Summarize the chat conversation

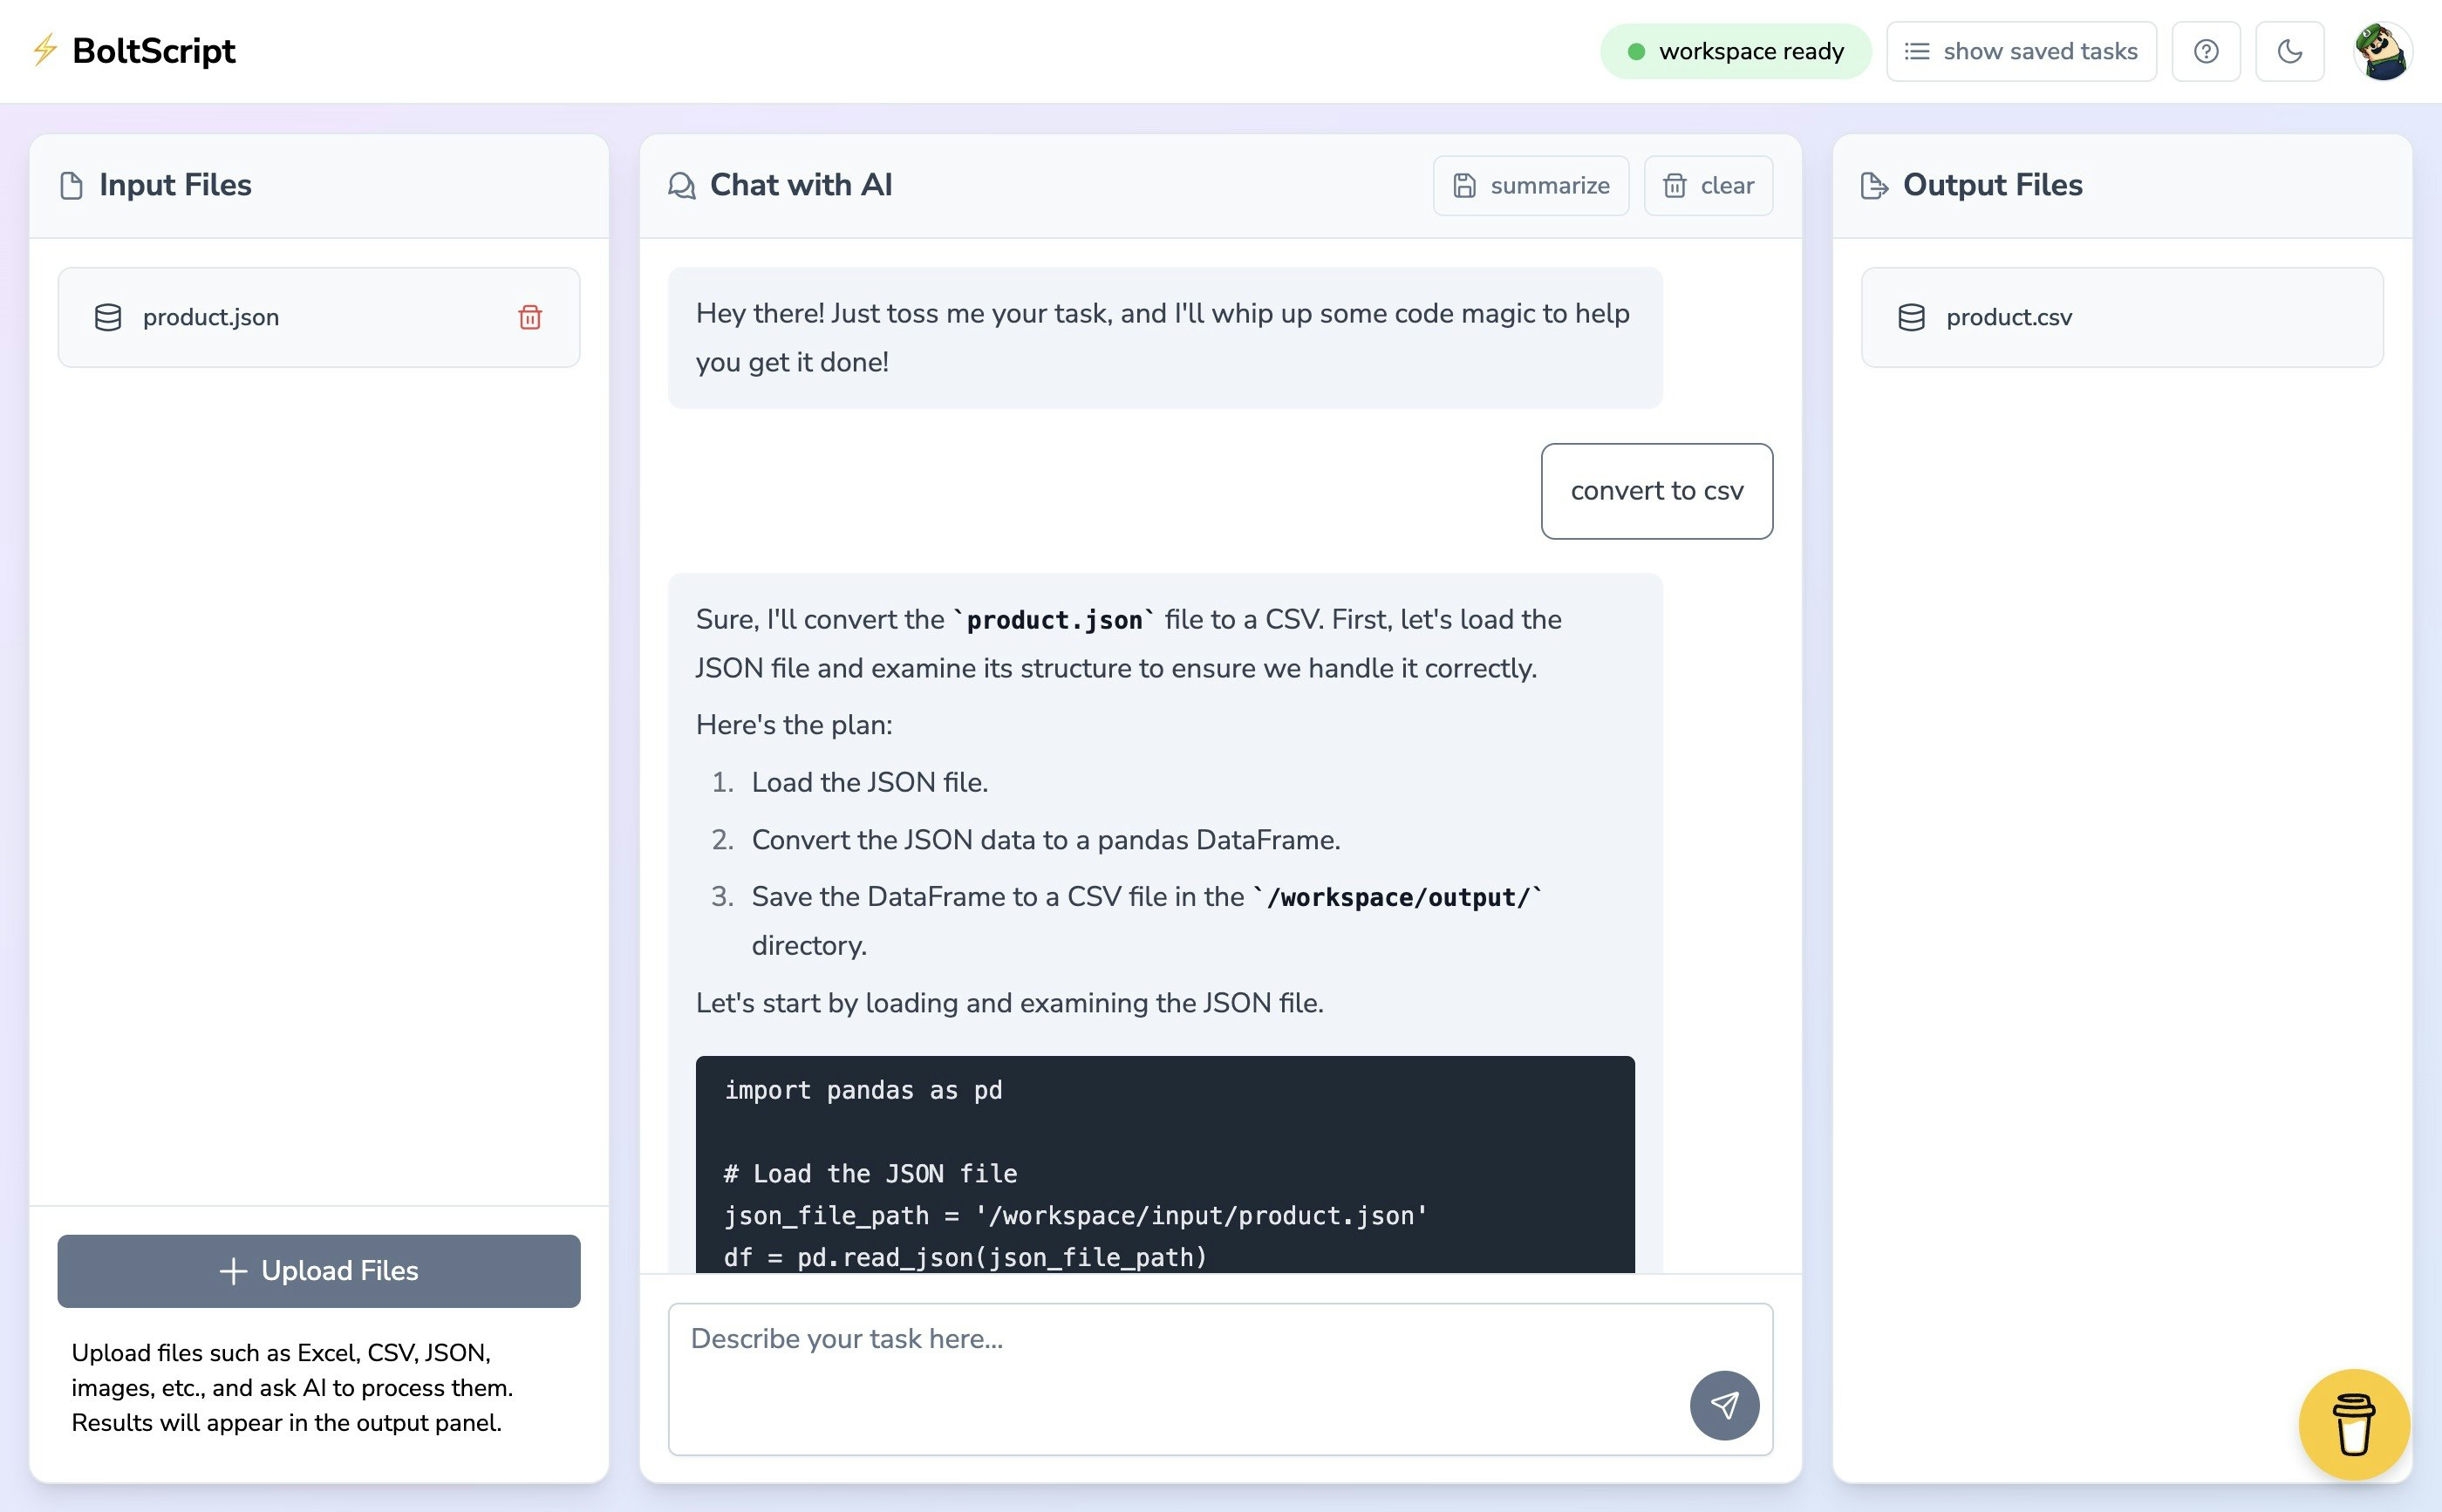(1530, 186)
